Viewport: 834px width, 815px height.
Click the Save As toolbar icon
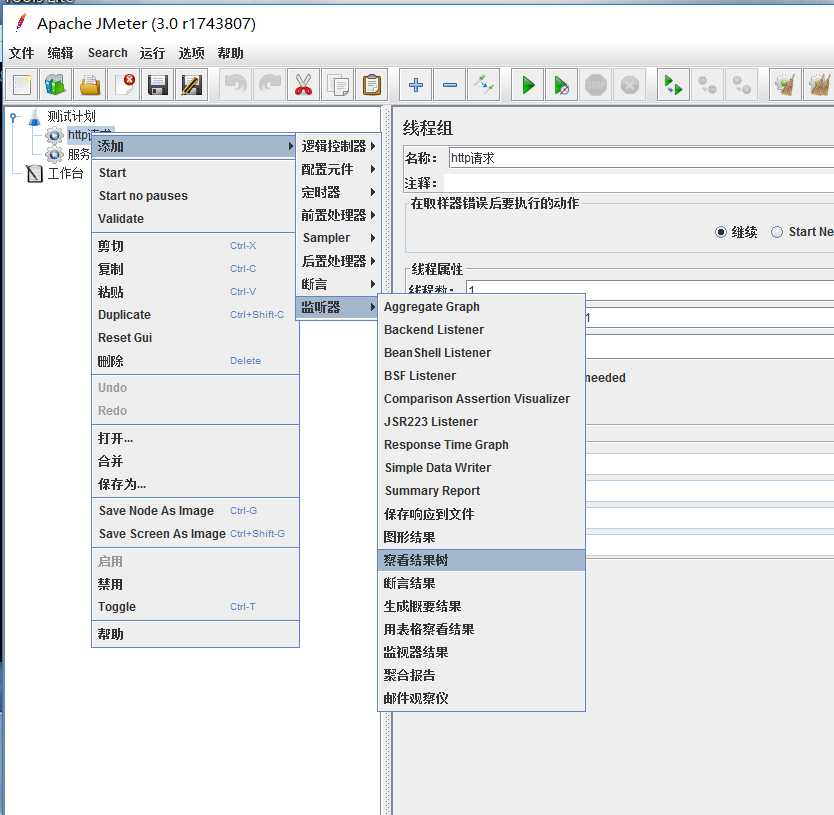191,85
